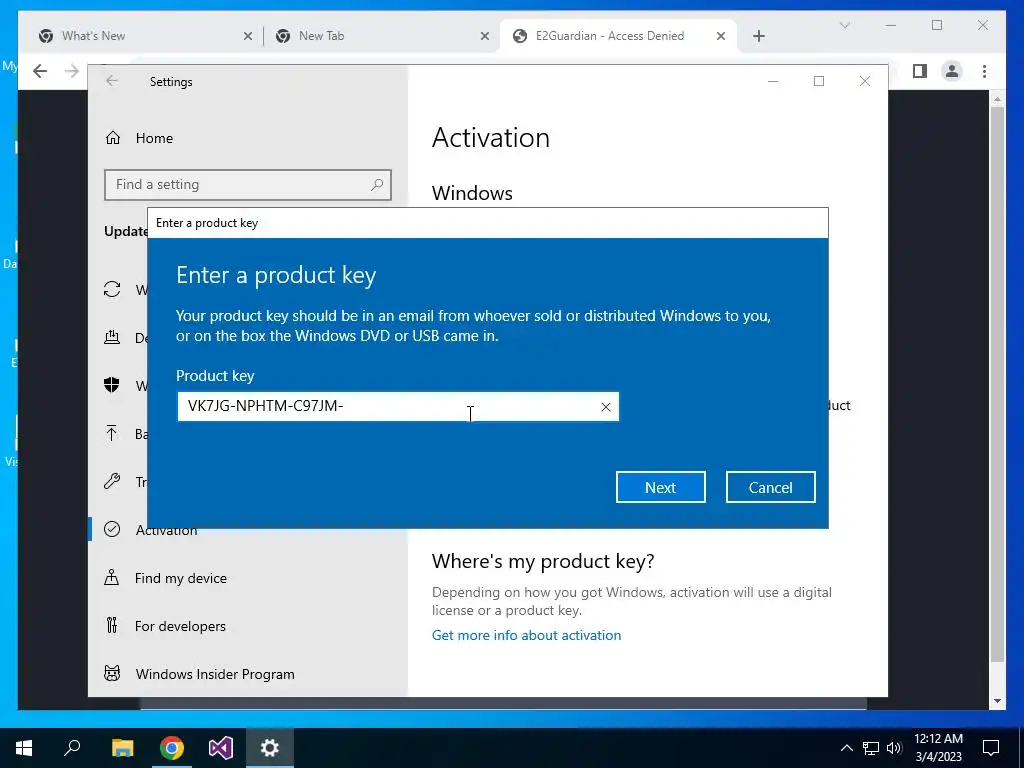Open the notification center icon
This screenshot has width=1024, height=768.
(x=991, y=748)
